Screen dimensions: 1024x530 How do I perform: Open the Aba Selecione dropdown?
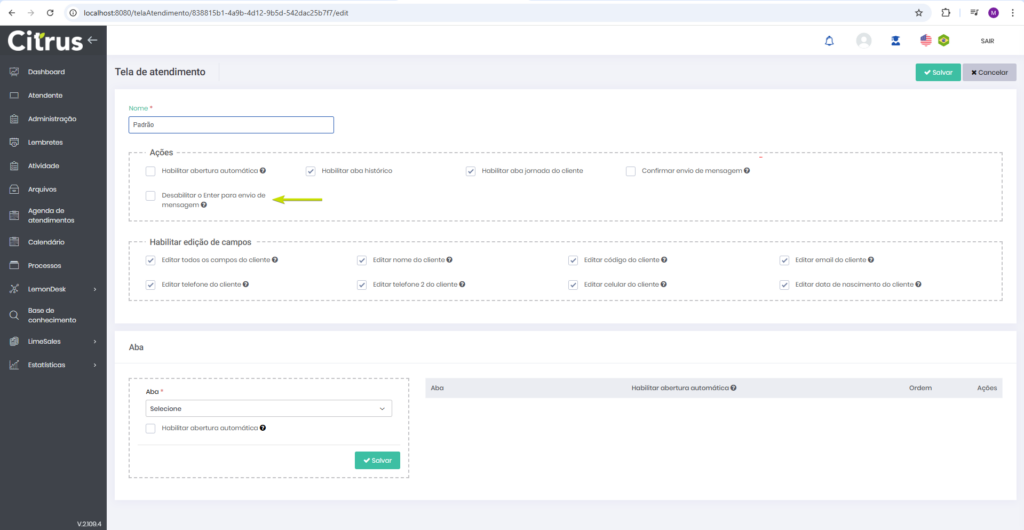point(268,409)
